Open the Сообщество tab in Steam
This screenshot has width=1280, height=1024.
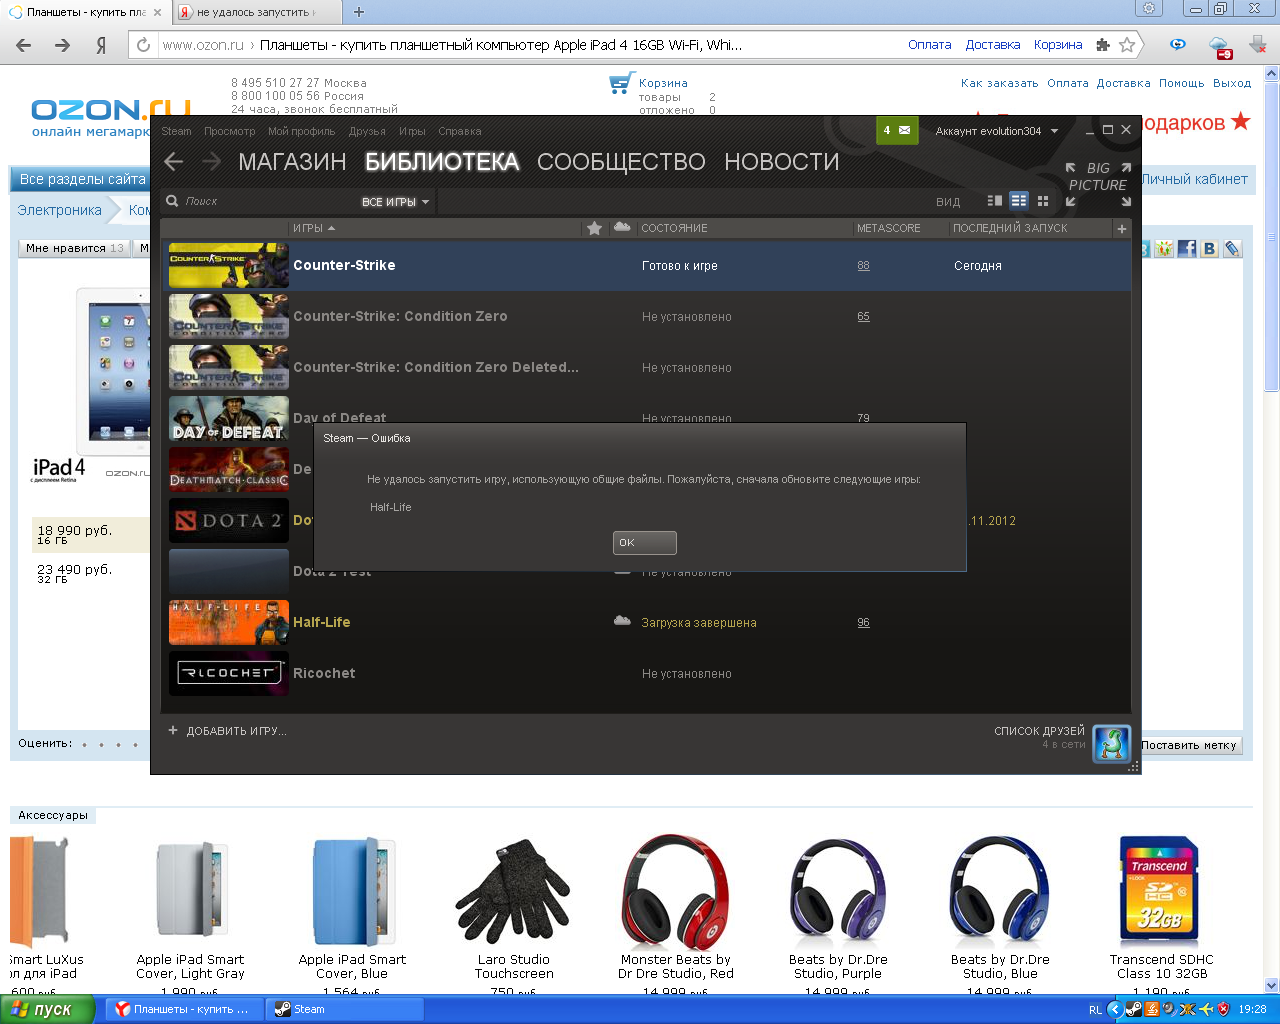click(621, 162)
